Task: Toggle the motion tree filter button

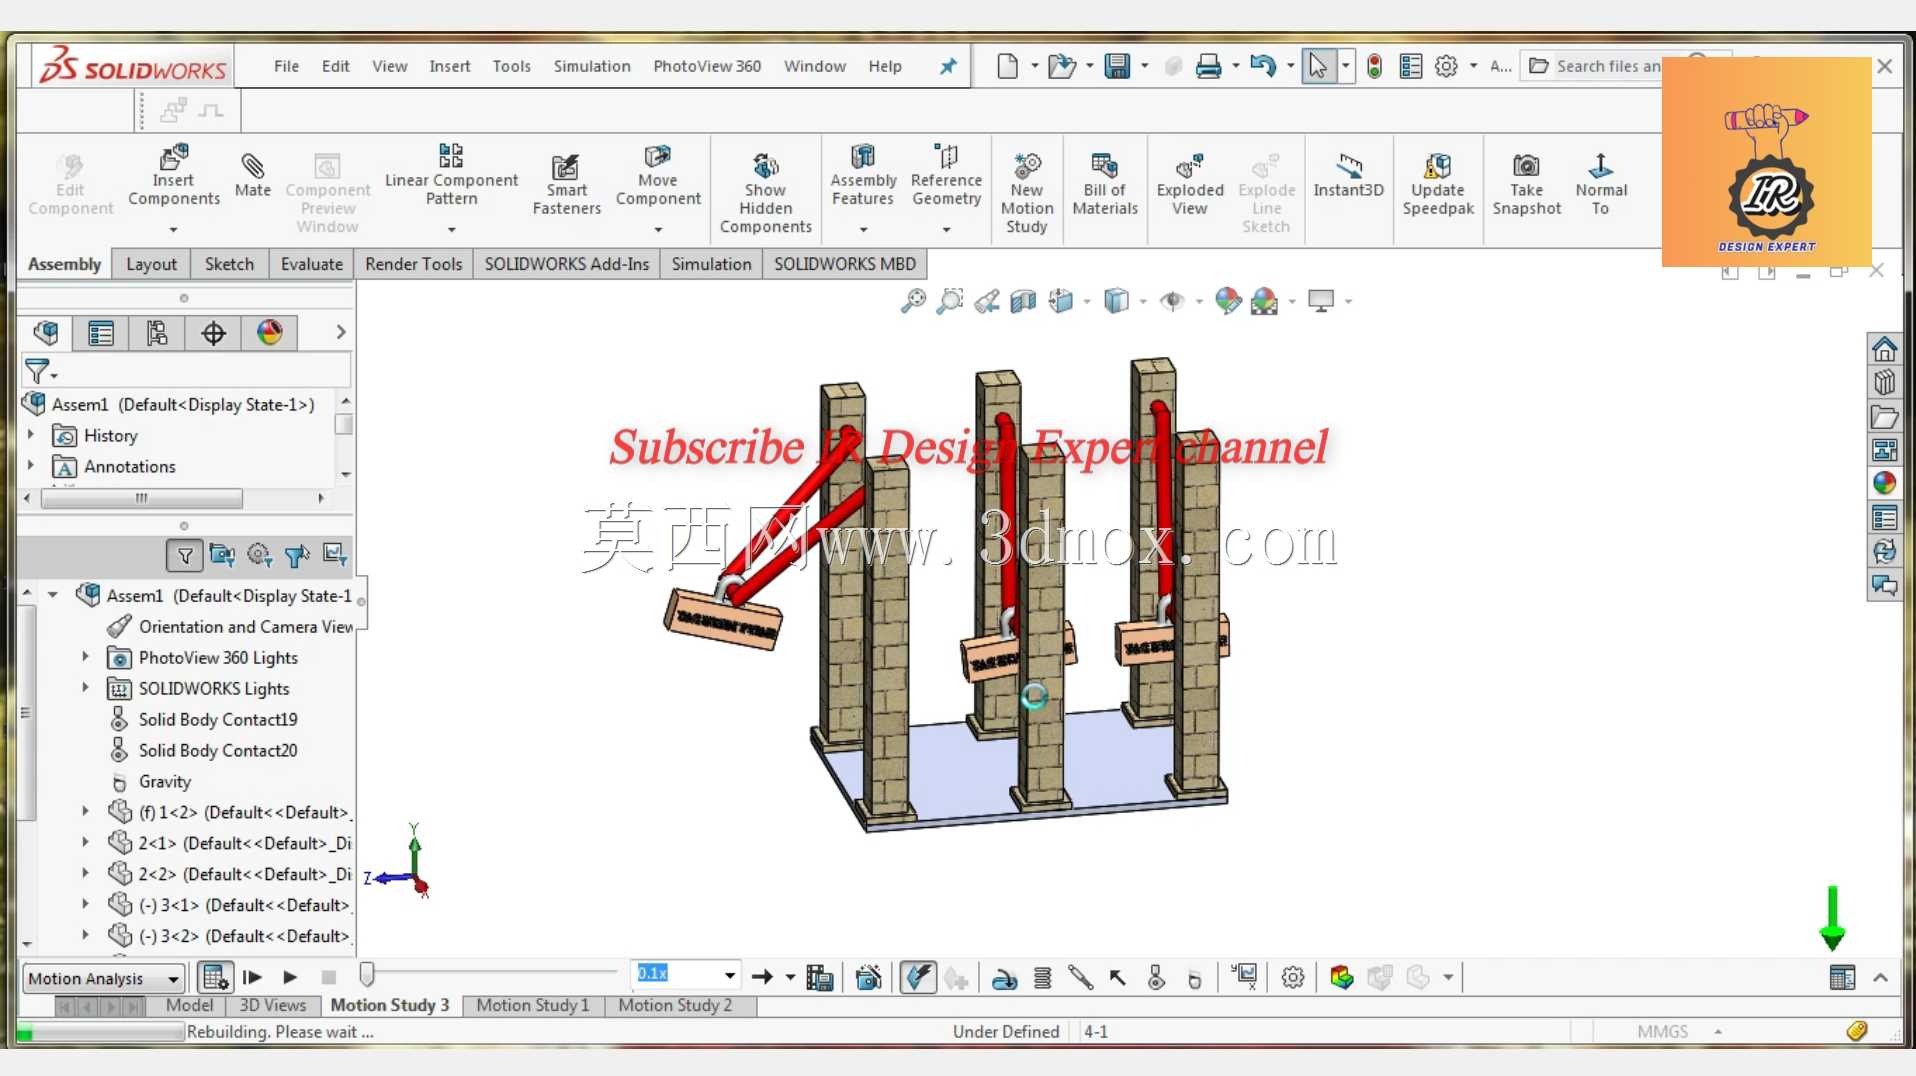Action: point(185,556)
